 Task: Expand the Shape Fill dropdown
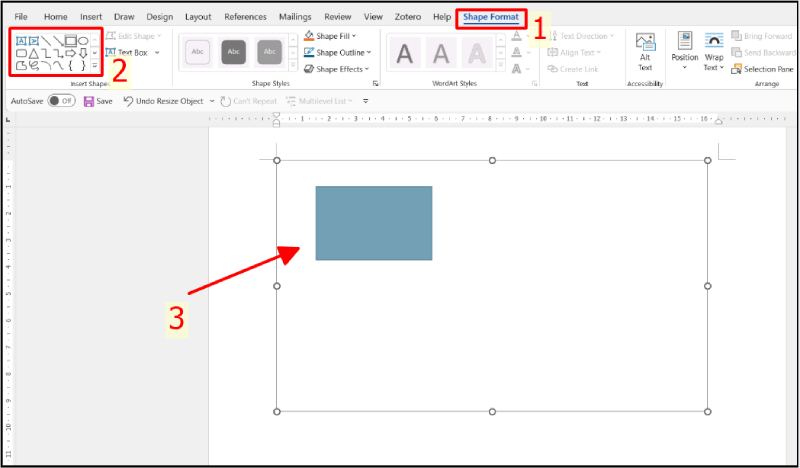[x=336, y=36]
